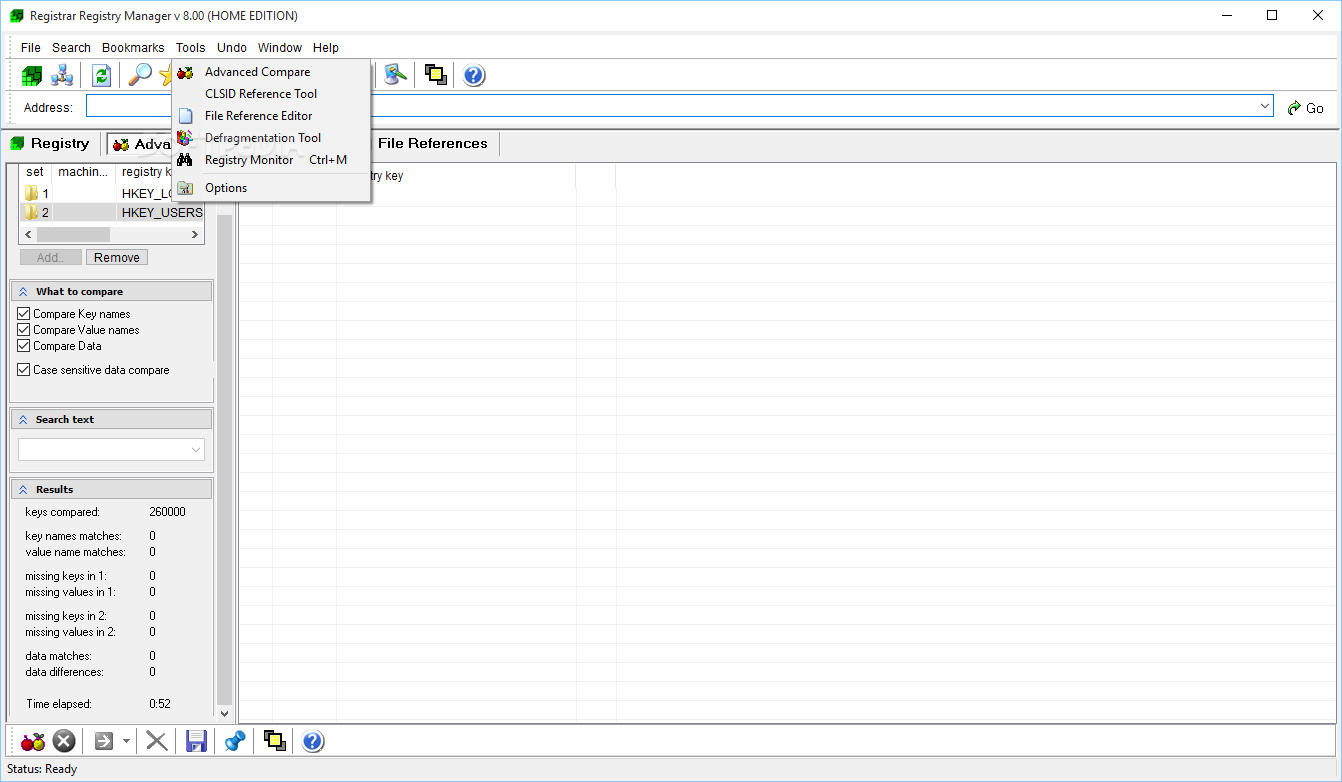Click the 'set' column header
The image size is (1342, 782).
[35, 172]
